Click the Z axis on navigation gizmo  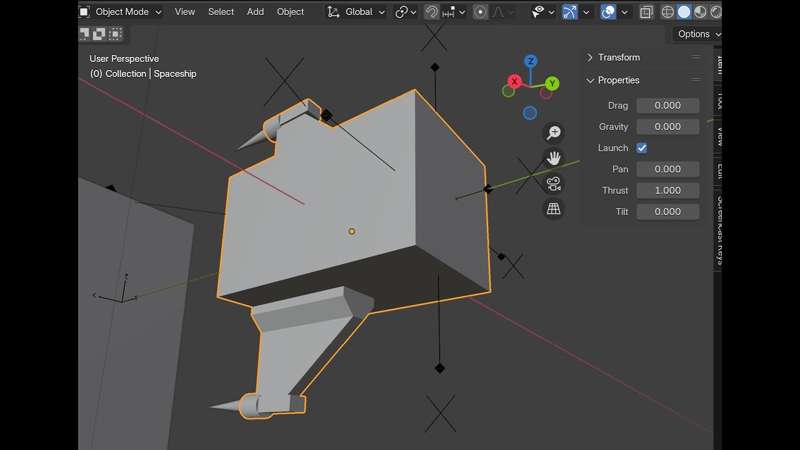coord(531,61)
